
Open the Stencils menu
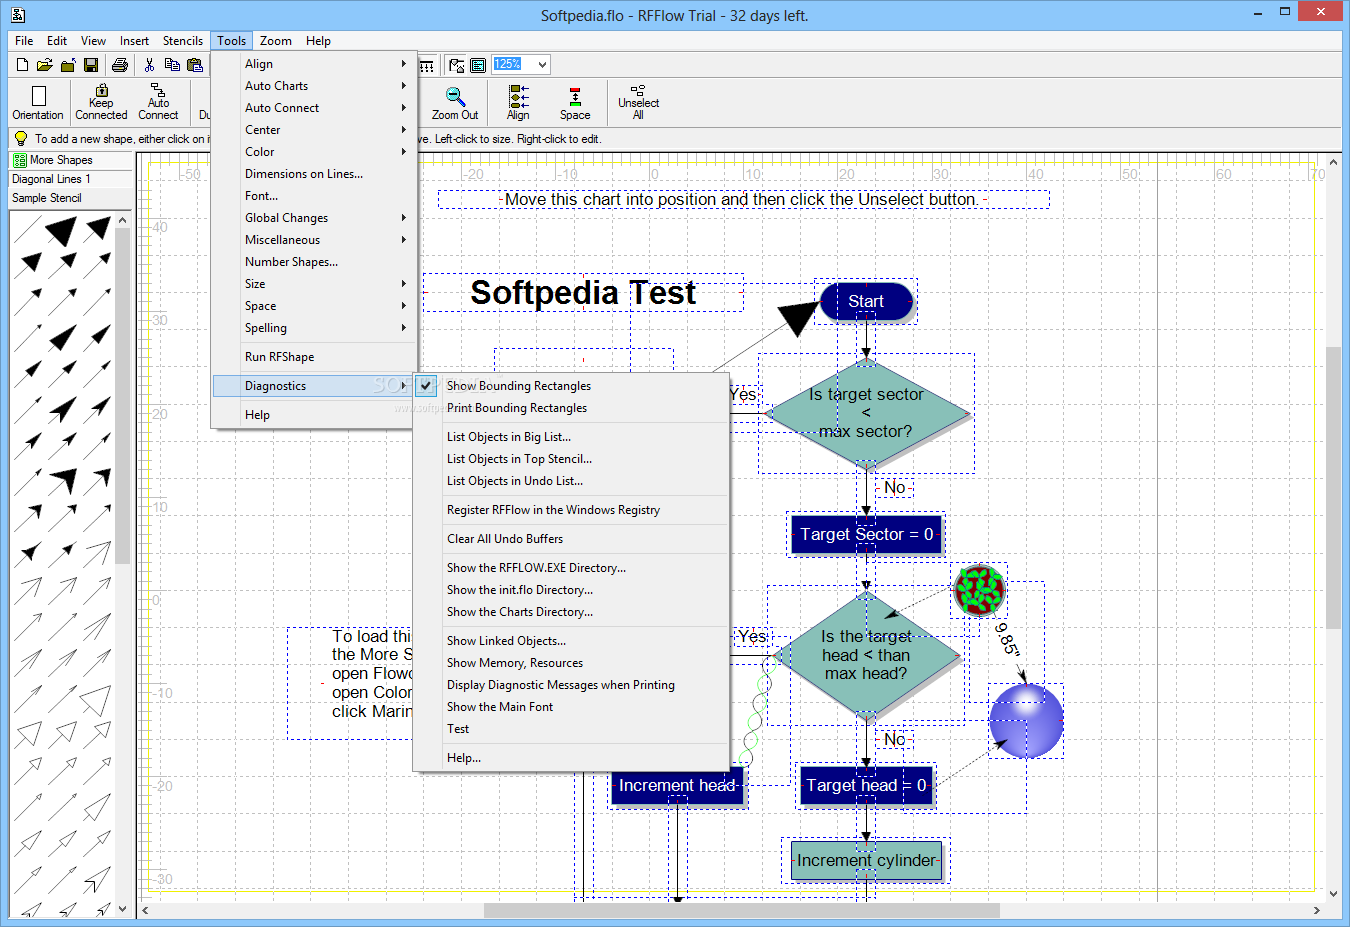(183, 41)
